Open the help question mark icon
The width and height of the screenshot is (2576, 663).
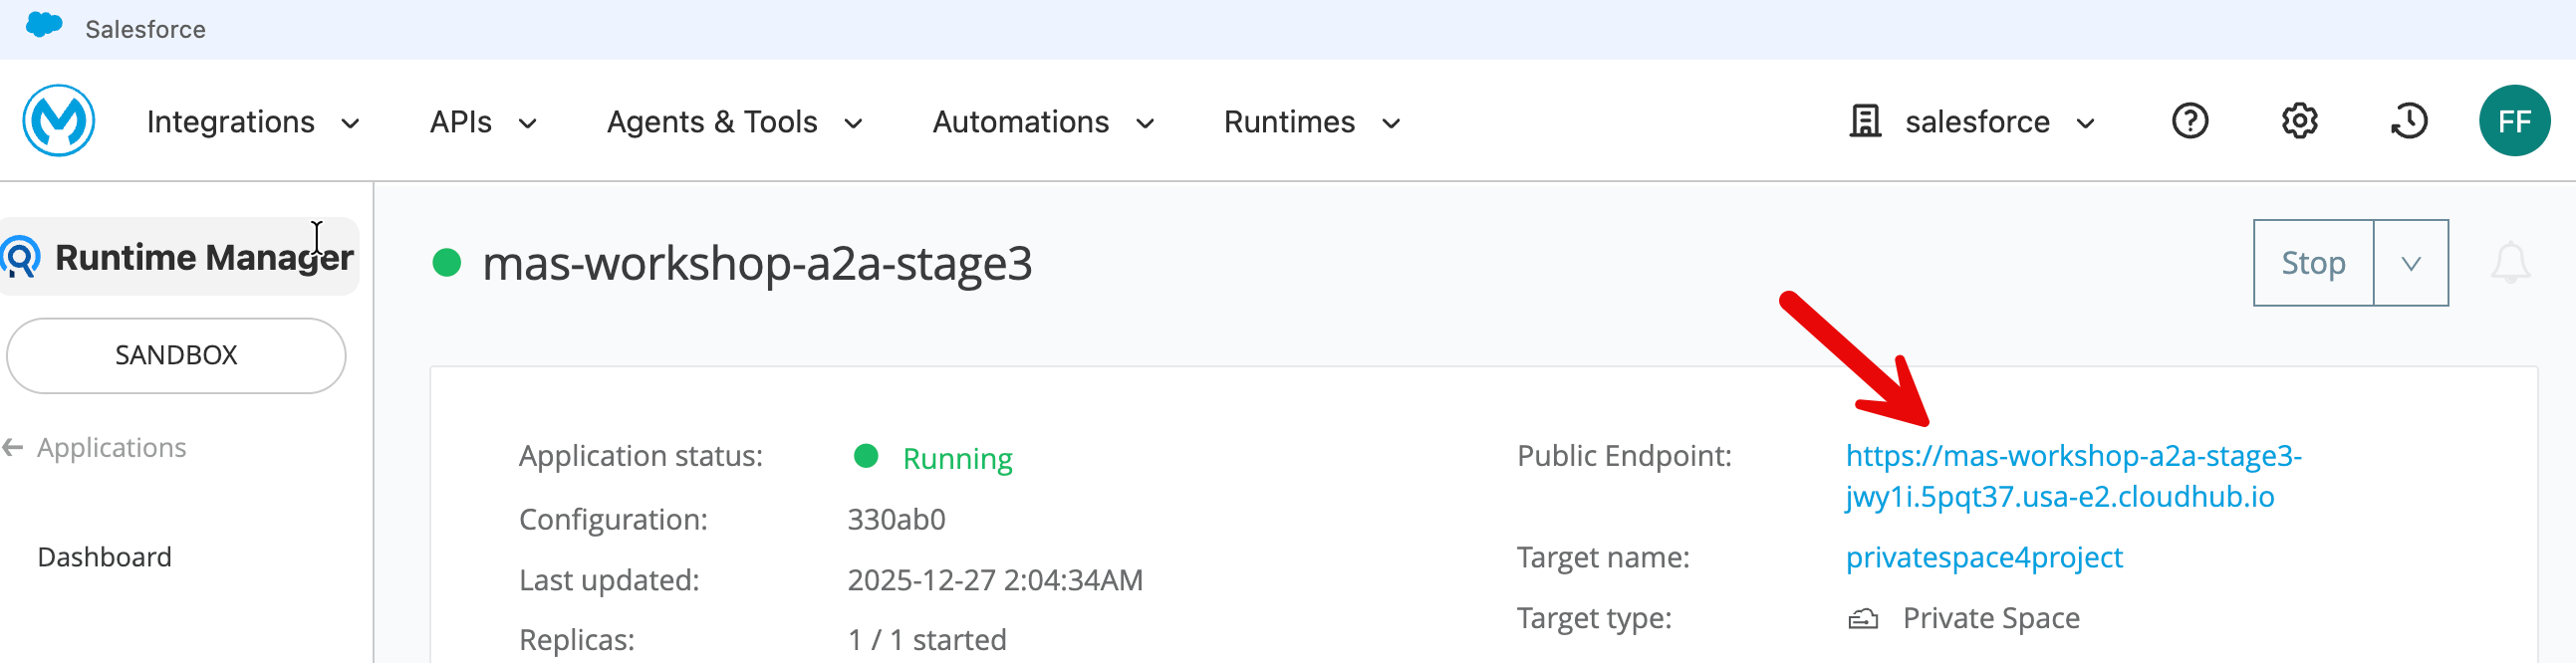tap(2190, 121)
